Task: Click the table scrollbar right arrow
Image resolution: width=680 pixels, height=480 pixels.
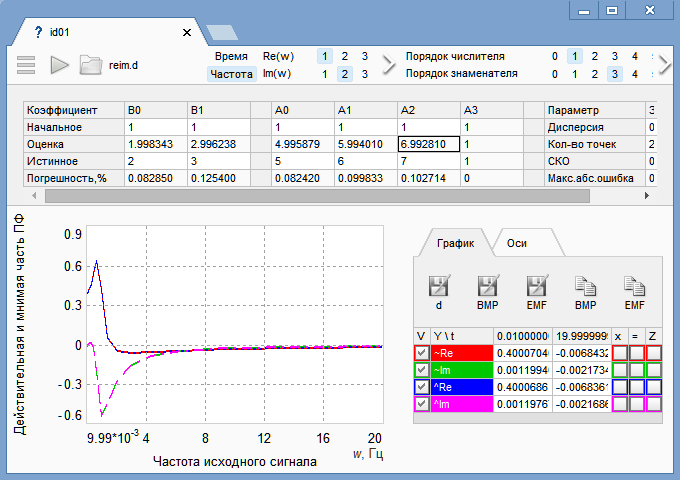Action: point(647,196)
